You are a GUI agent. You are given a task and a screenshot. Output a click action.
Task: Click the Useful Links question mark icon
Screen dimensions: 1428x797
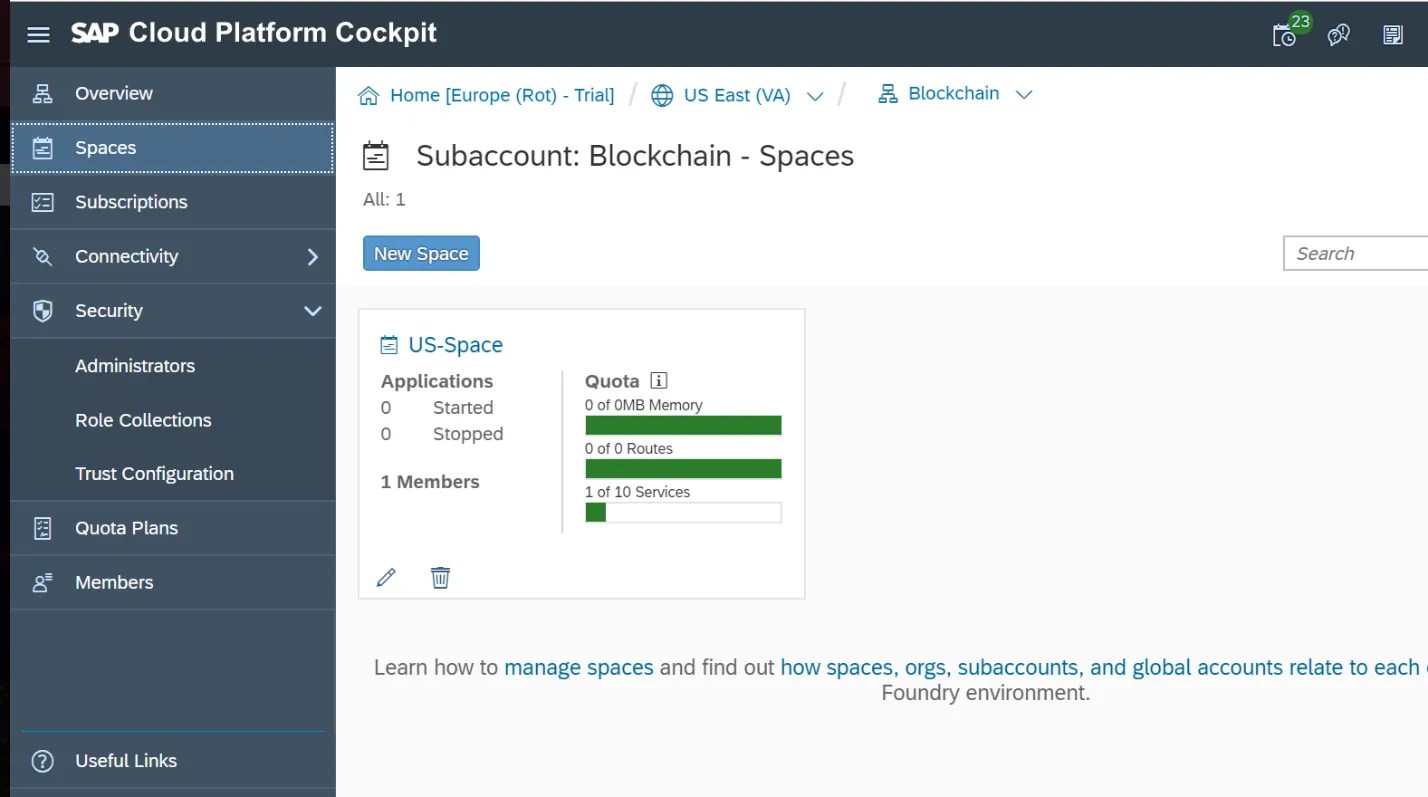(44, 760)
